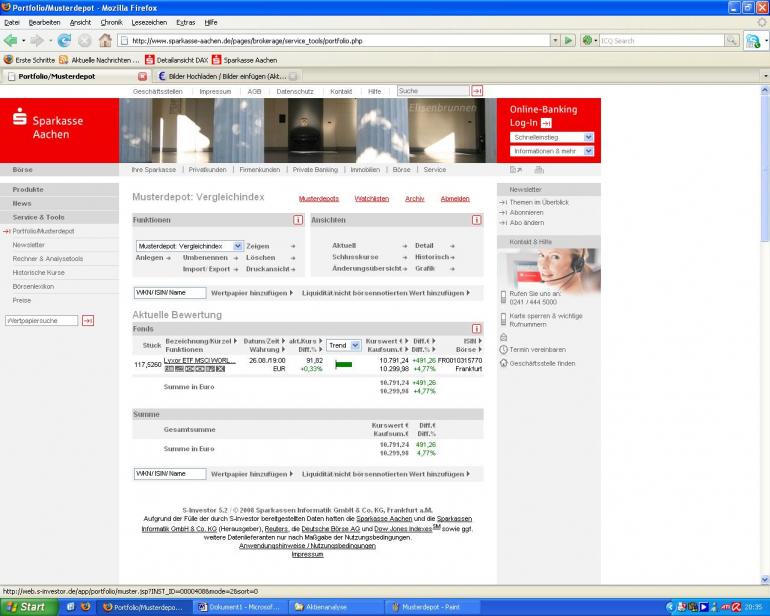The height and width of the screenshot is (616, 770).
Task: Open the Ansichten info icon
Action: [476, 220]
